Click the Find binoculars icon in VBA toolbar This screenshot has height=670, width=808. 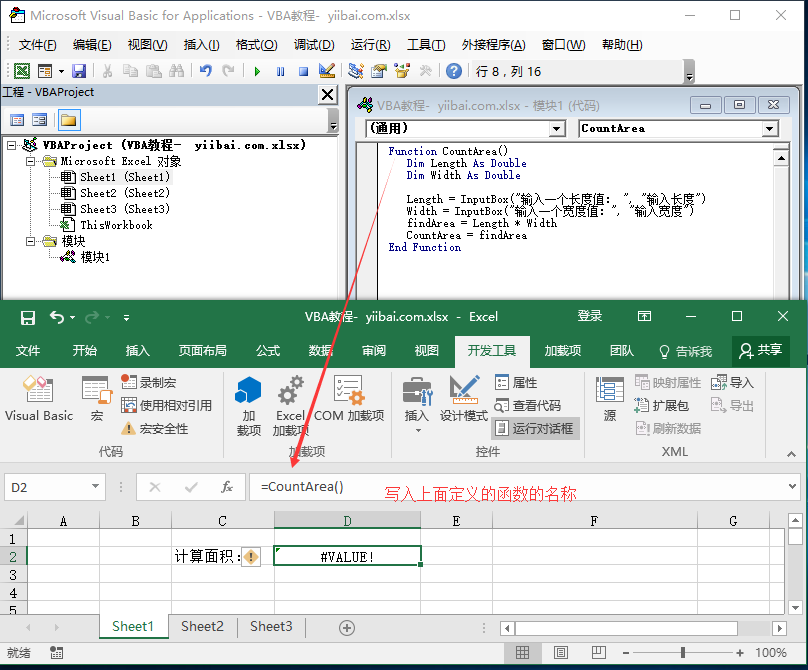[x=176, y=71]
